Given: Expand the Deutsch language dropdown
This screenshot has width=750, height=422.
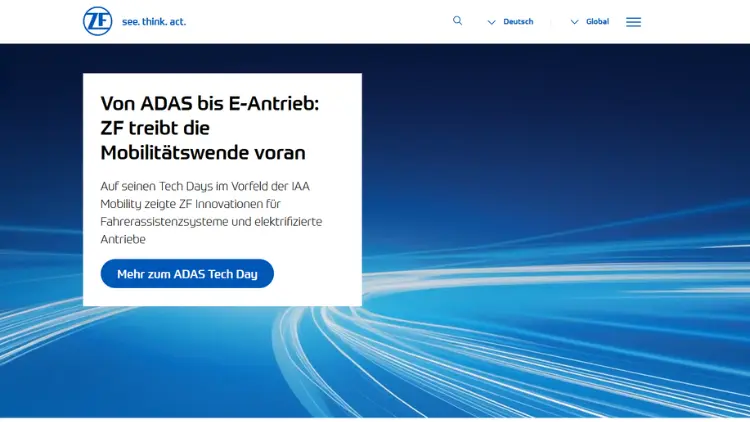Looking at the screenshot, I should (510, 22).
